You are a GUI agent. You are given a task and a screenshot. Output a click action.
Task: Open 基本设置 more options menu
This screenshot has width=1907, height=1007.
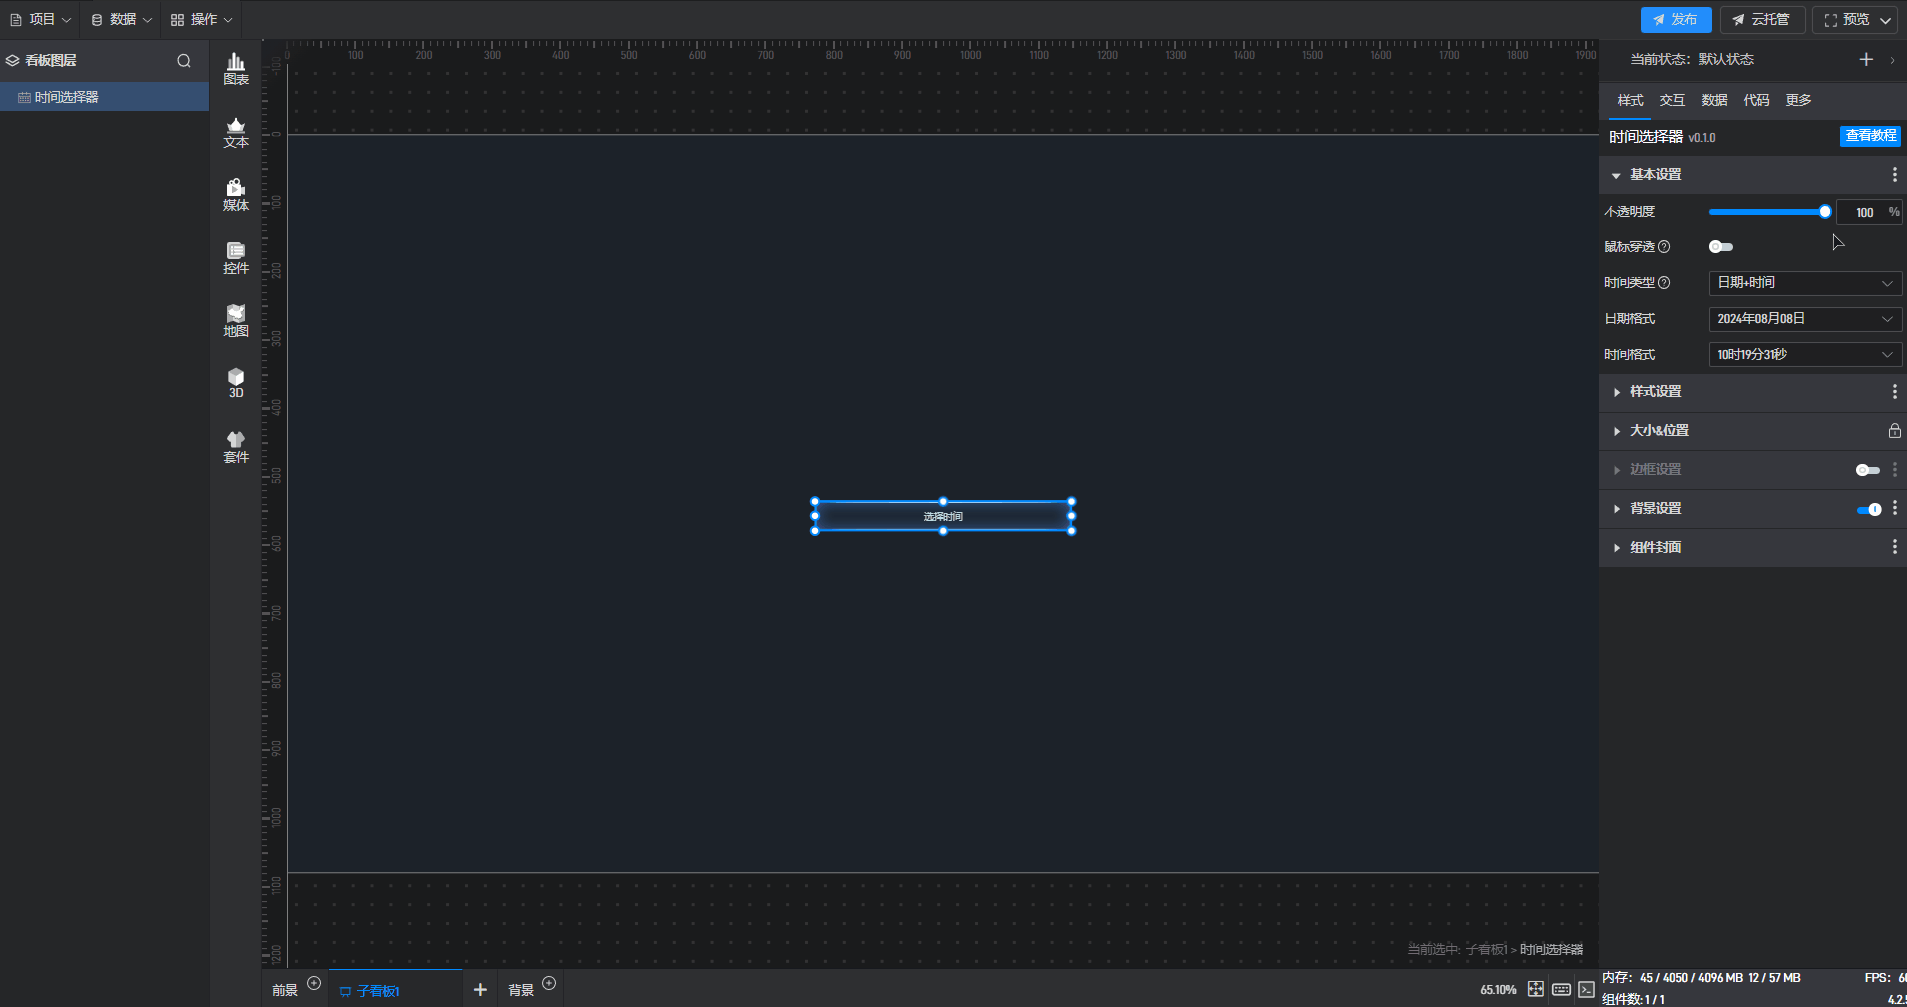(x=1894, y=175)
